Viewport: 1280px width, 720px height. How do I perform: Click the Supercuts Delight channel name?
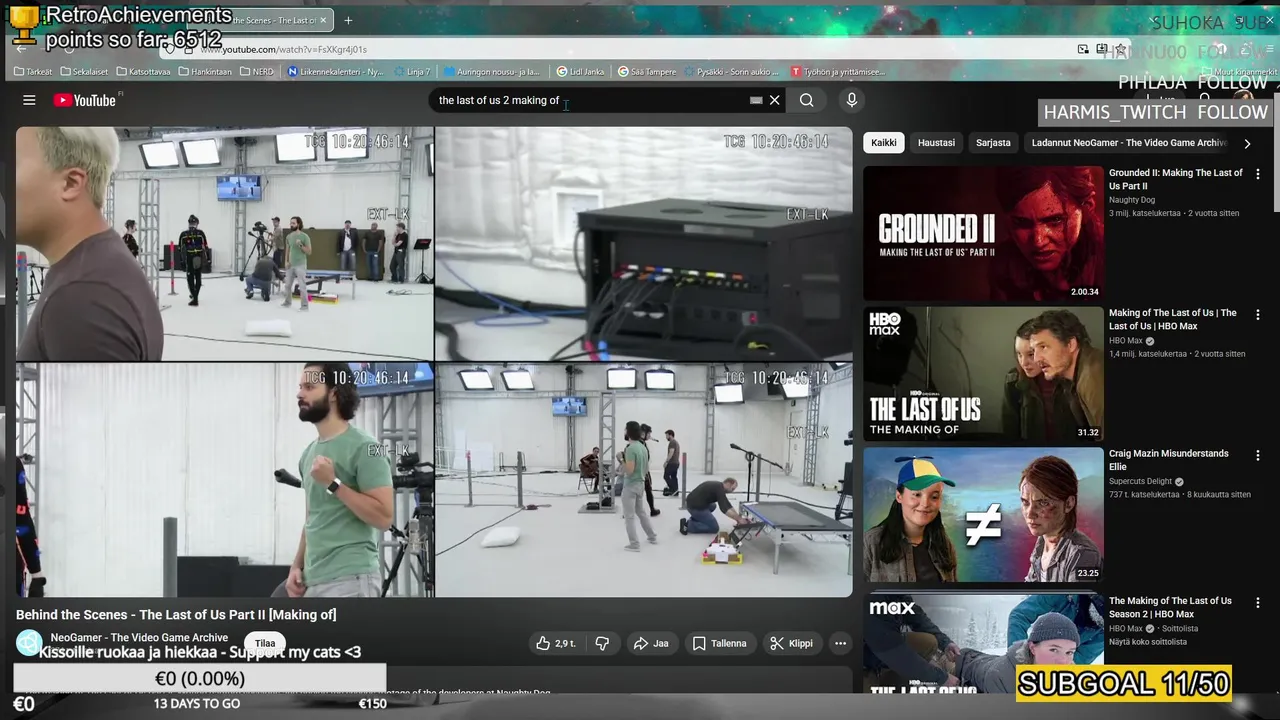pyautogui.click(x=1140, y=481)
